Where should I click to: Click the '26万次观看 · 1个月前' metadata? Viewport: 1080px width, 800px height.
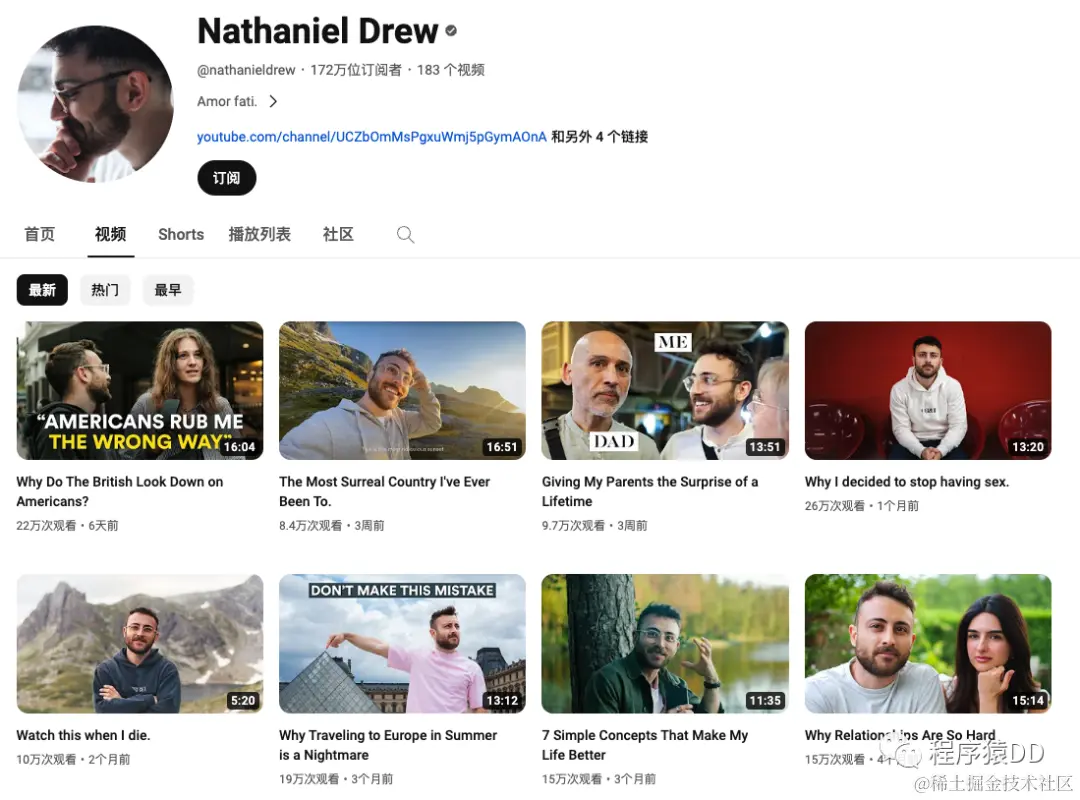tap(862, 505)
